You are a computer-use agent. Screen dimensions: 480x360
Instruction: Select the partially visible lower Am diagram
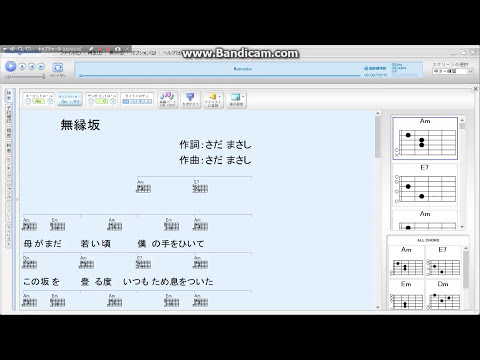pyautogui.click(x=425, y=220)
